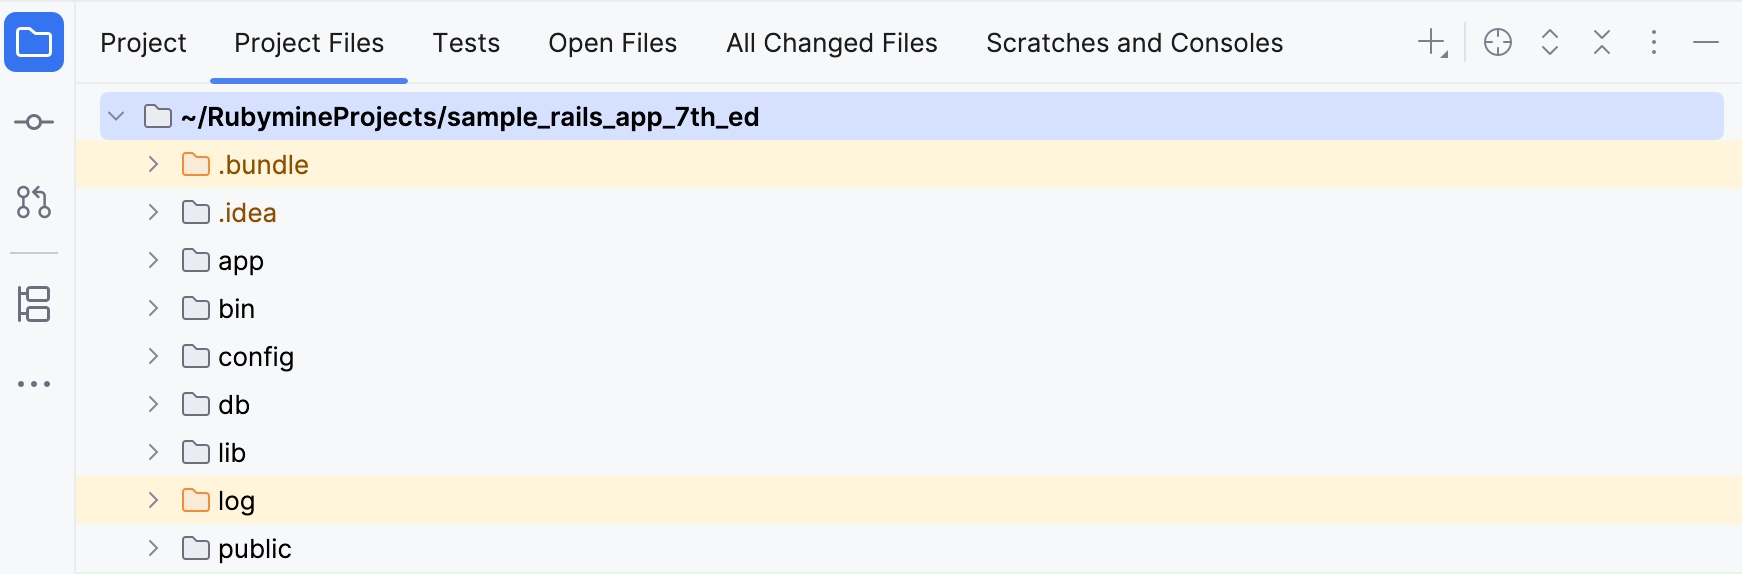Show more tool windows ellipsis
1742x574 pixels.
(x=34, y=384)
